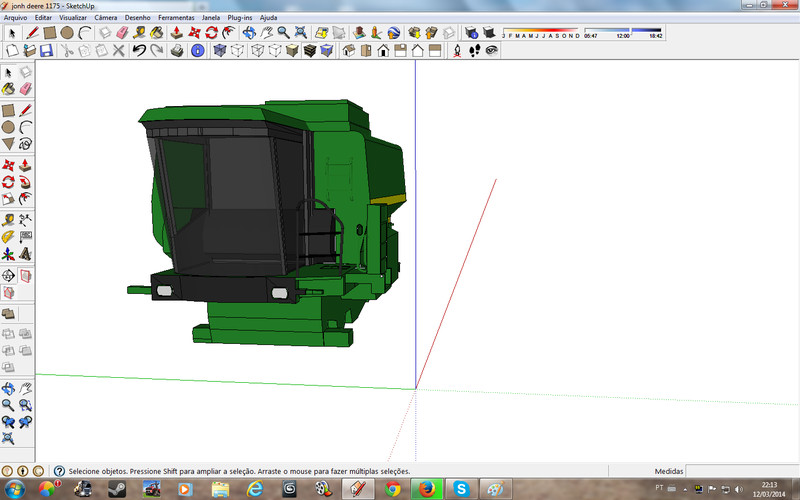This screenshot has height=500, width=800.
Task: Open the Ajuda menu
Action: (268, 17)
